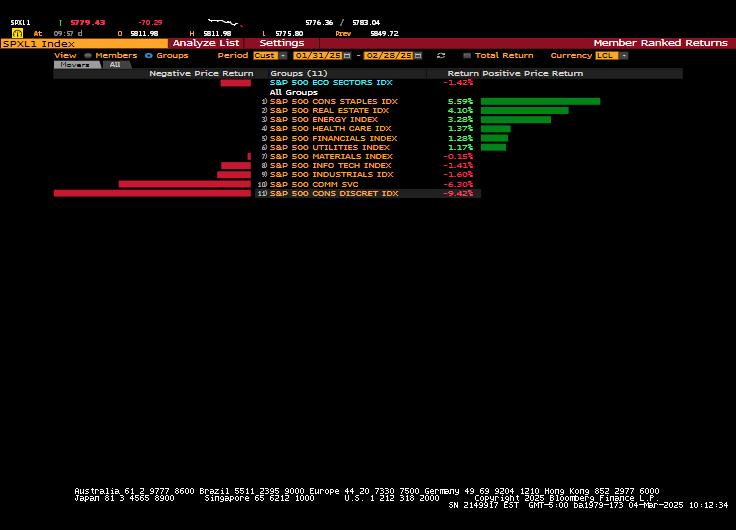Viewport: 736px width, 530px height.
Task: Open calendar picker for end date 02/28/25
Action: (x=418, y=55)
